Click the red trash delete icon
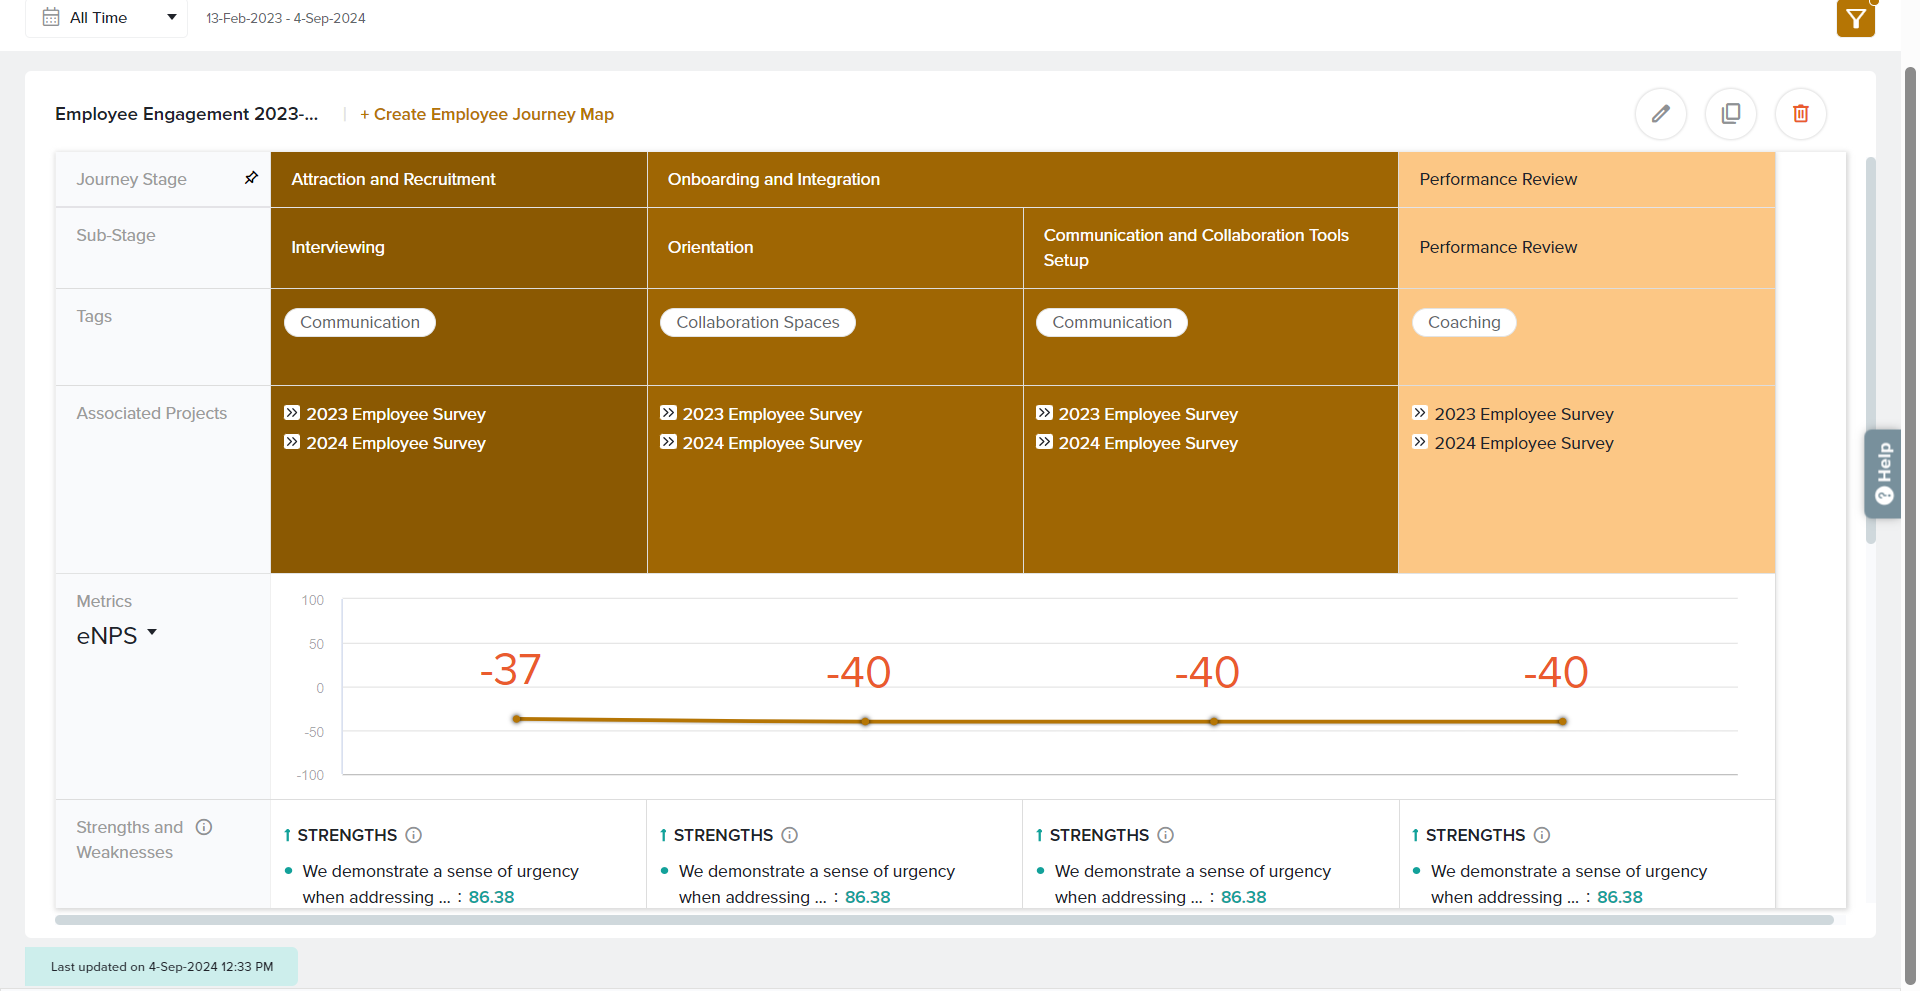The image size is (1920, 991). (x=1800, y=114)
